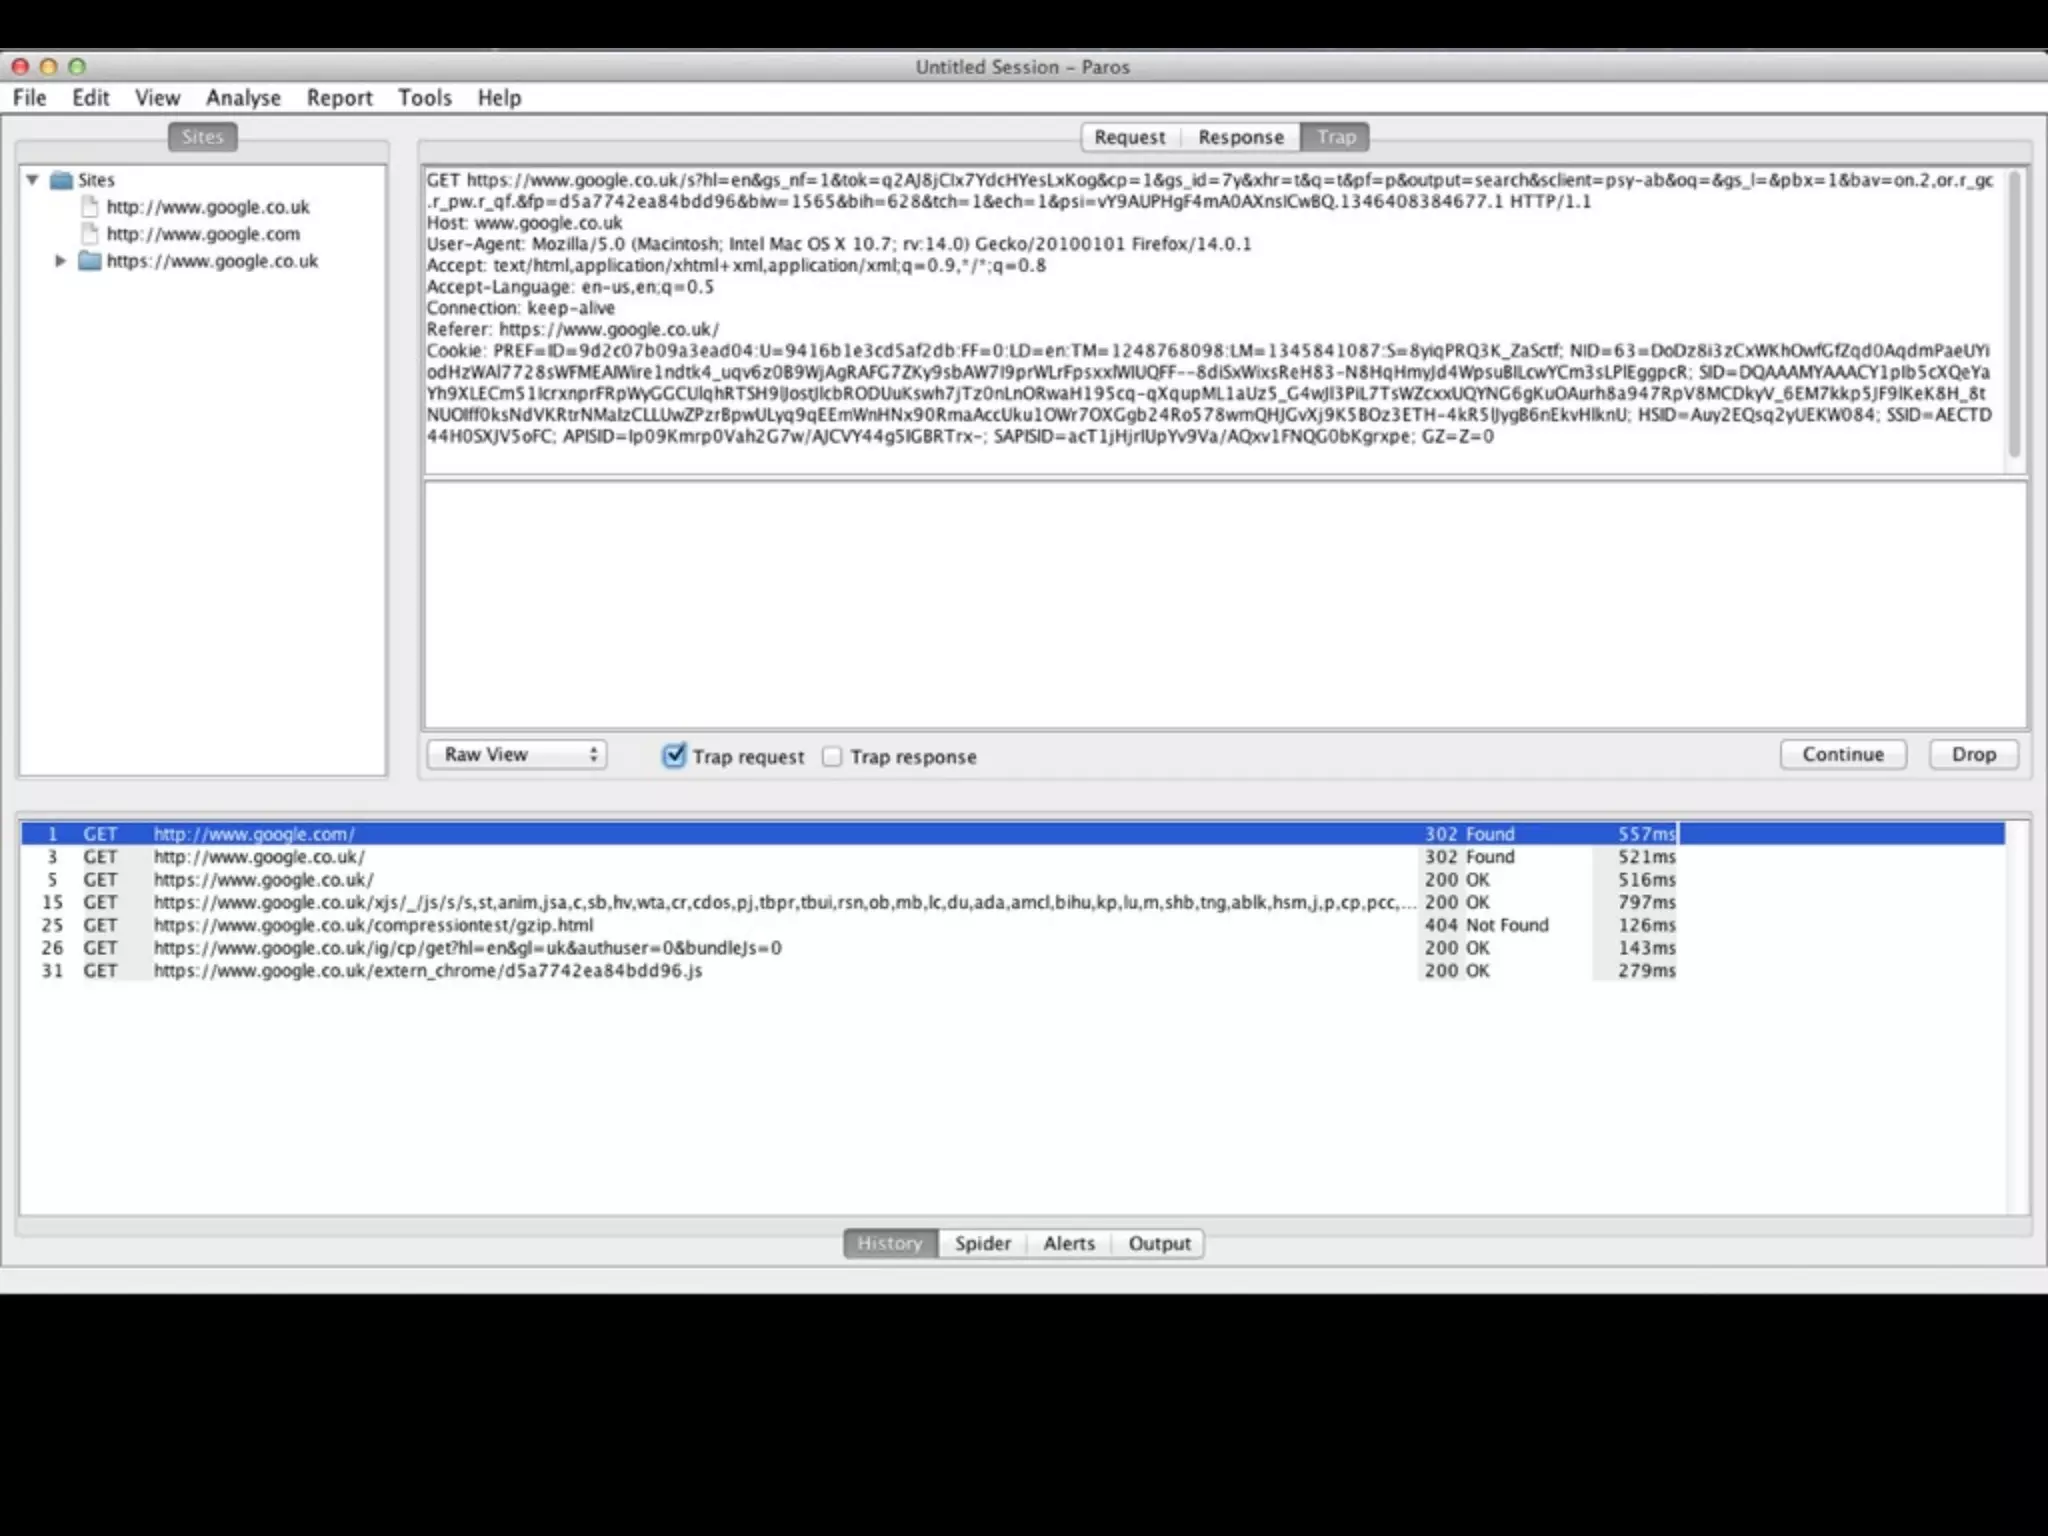Click the red close window button
The width and height of the screenshot is (2048, 1536).
tap(20, 67)
